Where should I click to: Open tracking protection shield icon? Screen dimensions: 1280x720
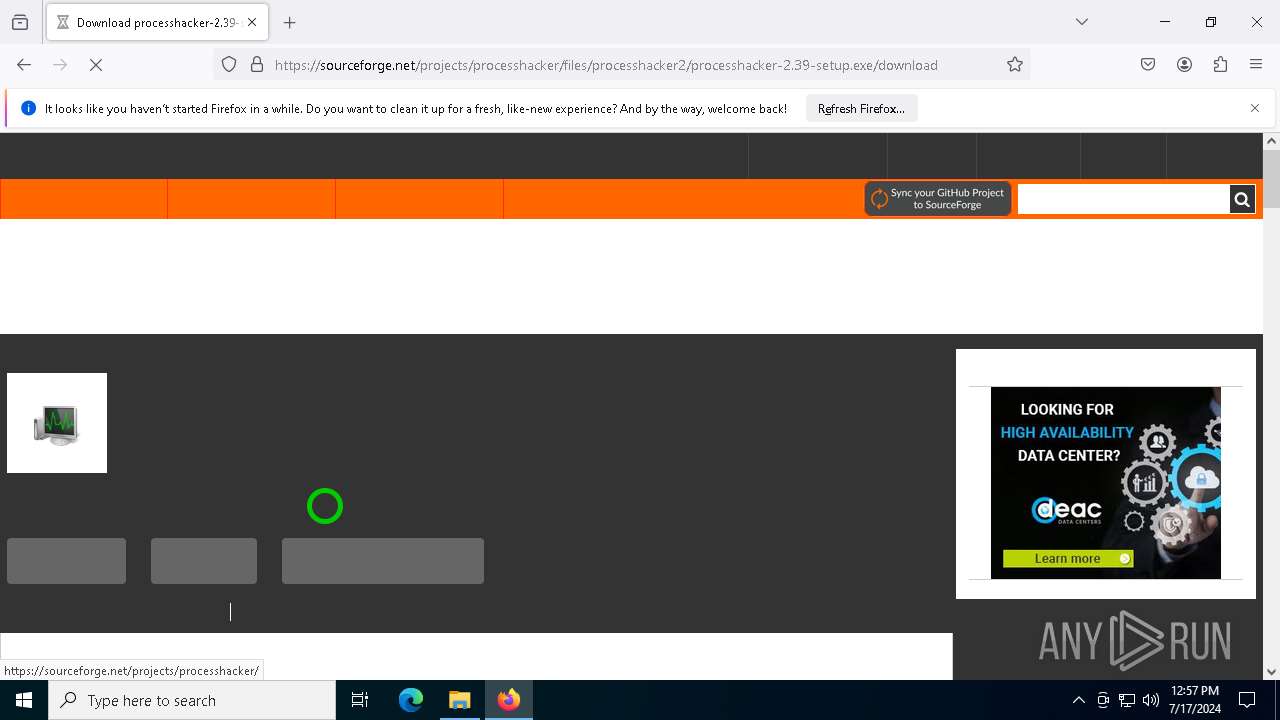click(x=229, y=65)
